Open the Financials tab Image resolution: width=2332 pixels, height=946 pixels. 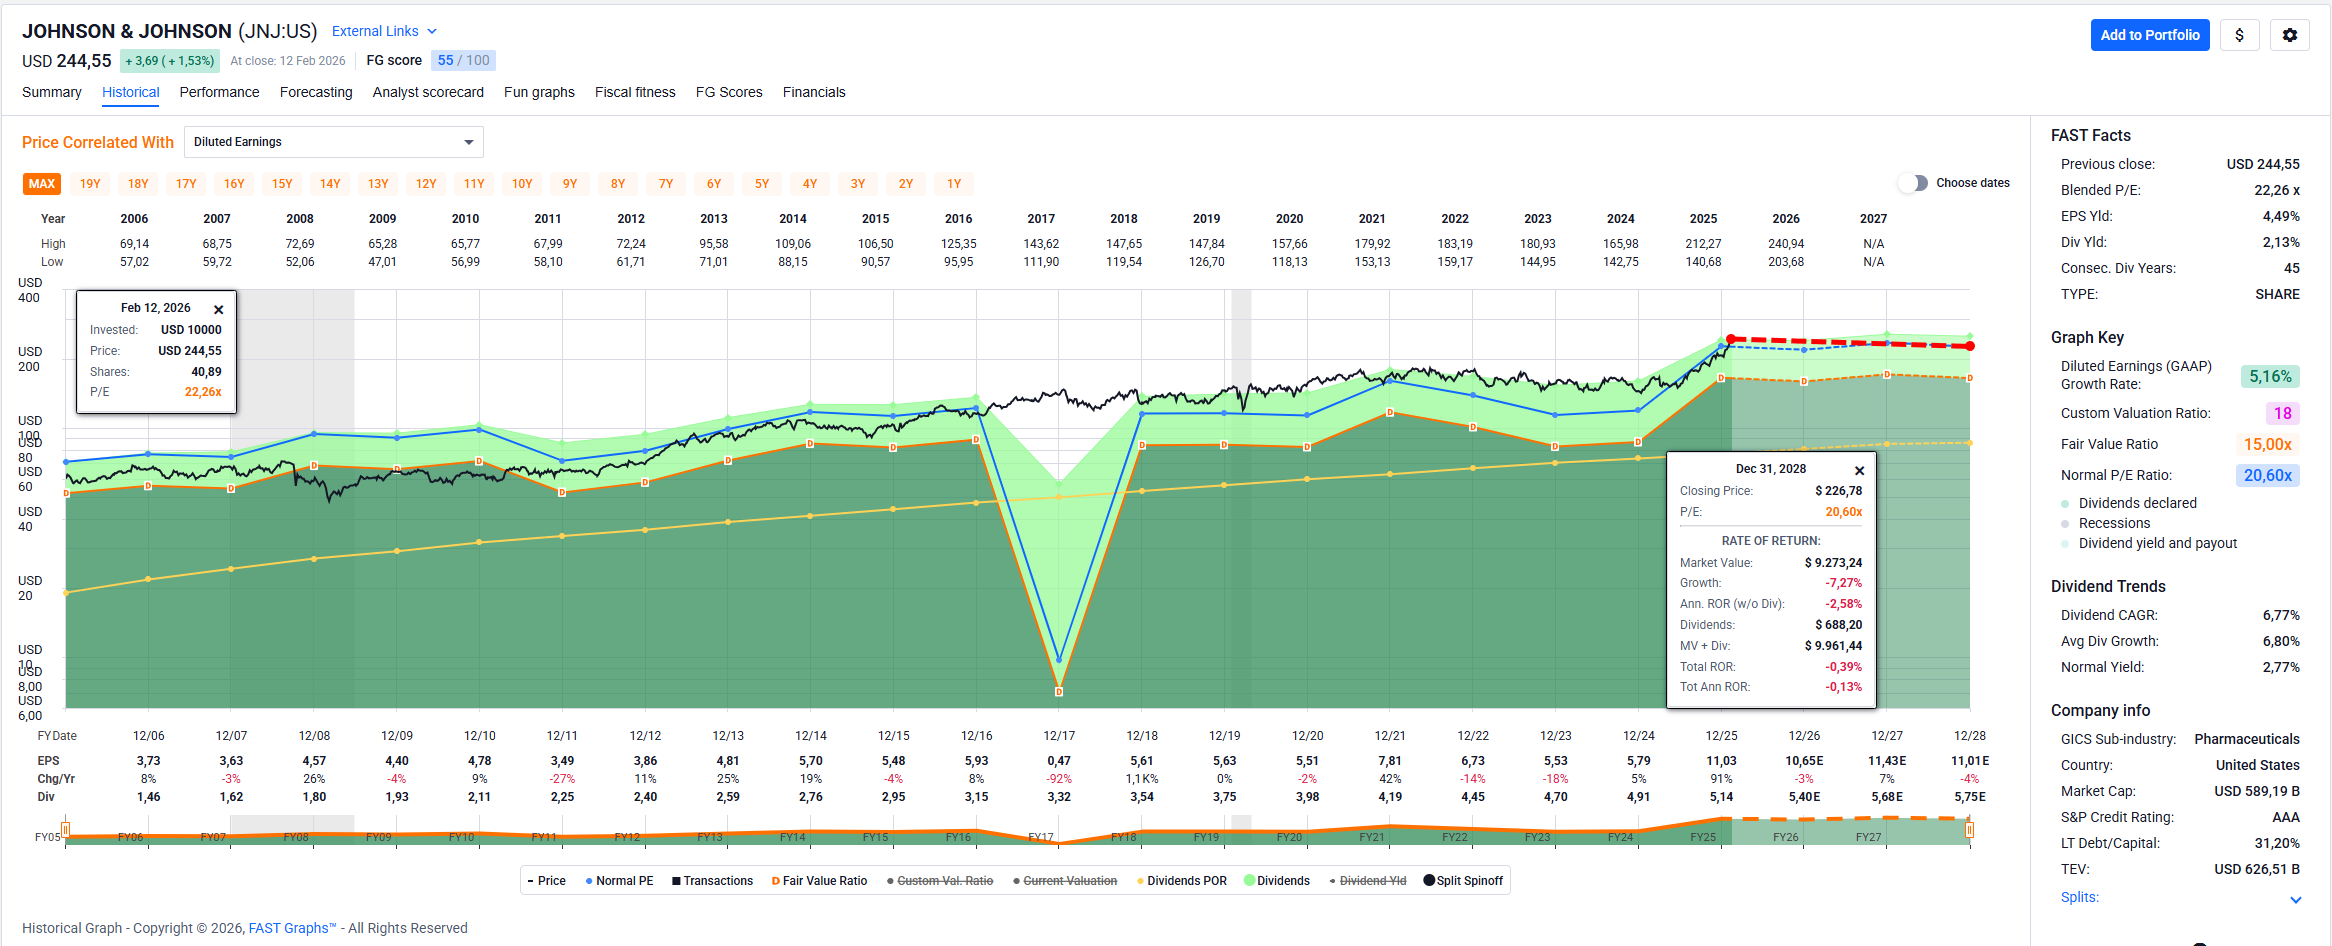(x=813, y=92)
